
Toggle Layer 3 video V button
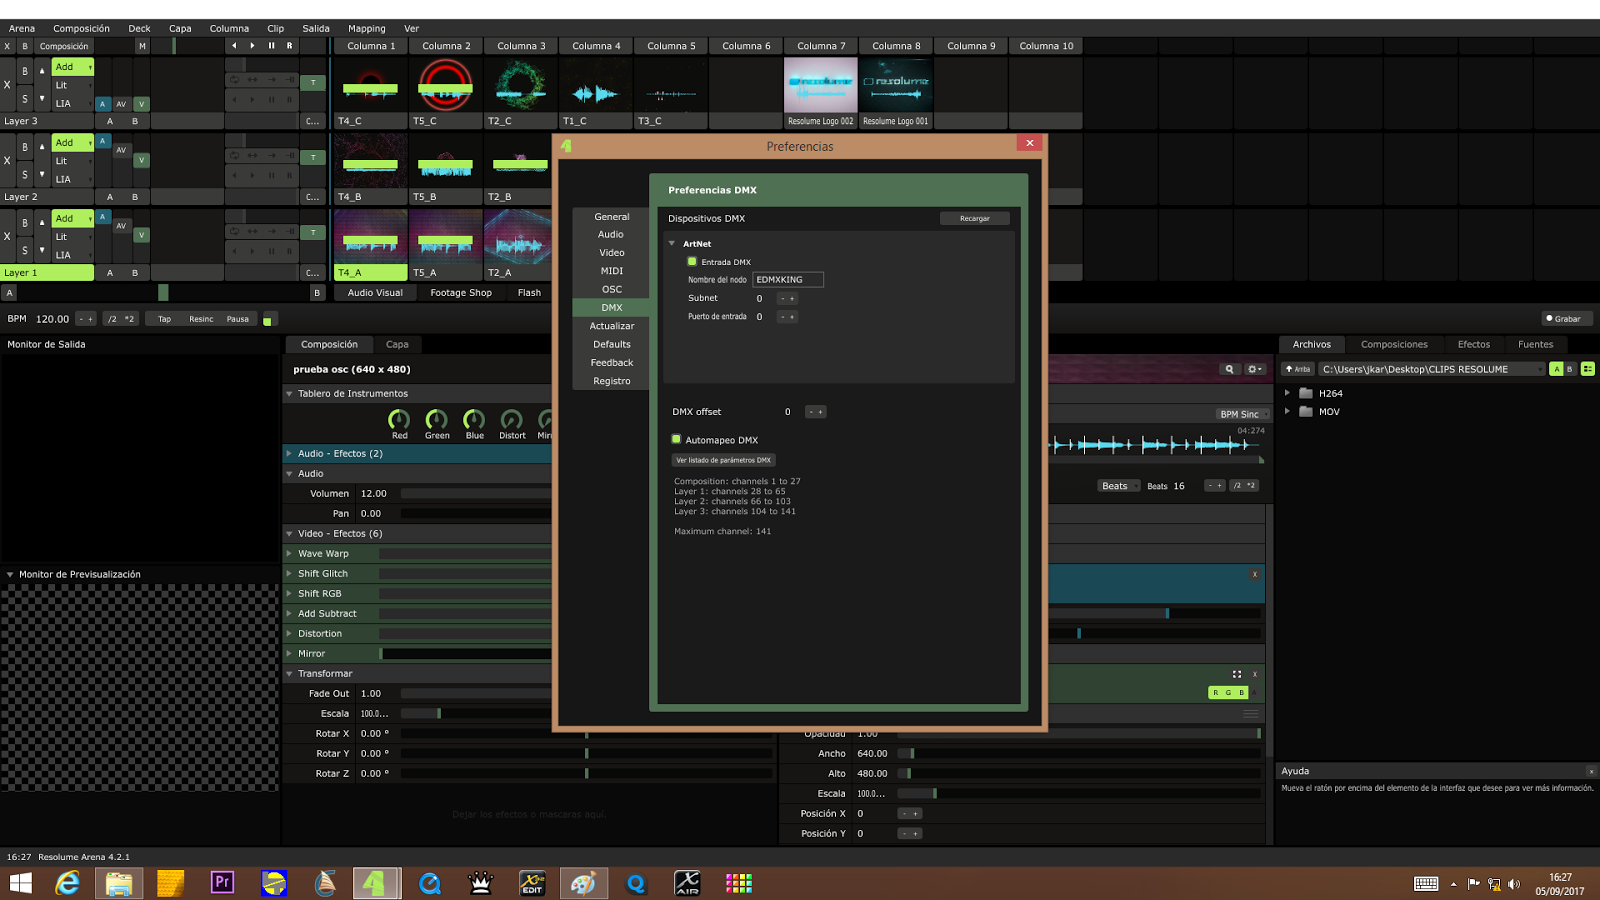[142, 103]
